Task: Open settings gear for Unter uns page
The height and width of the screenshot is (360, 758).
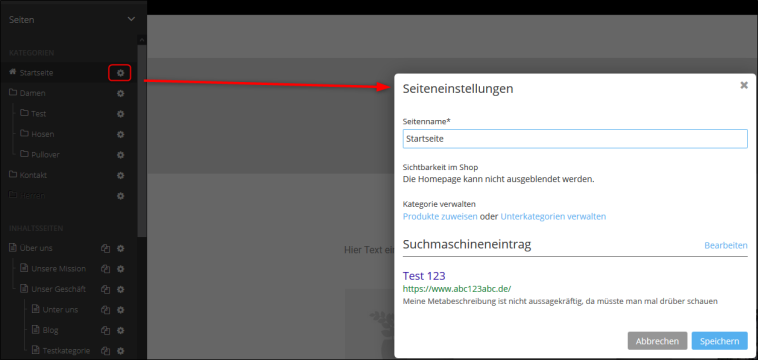Action: 120,310
